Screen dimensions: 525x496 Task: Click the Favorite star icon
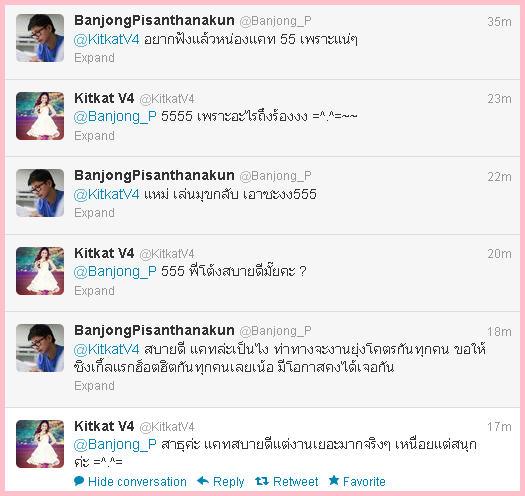click(x=334, y=480)
